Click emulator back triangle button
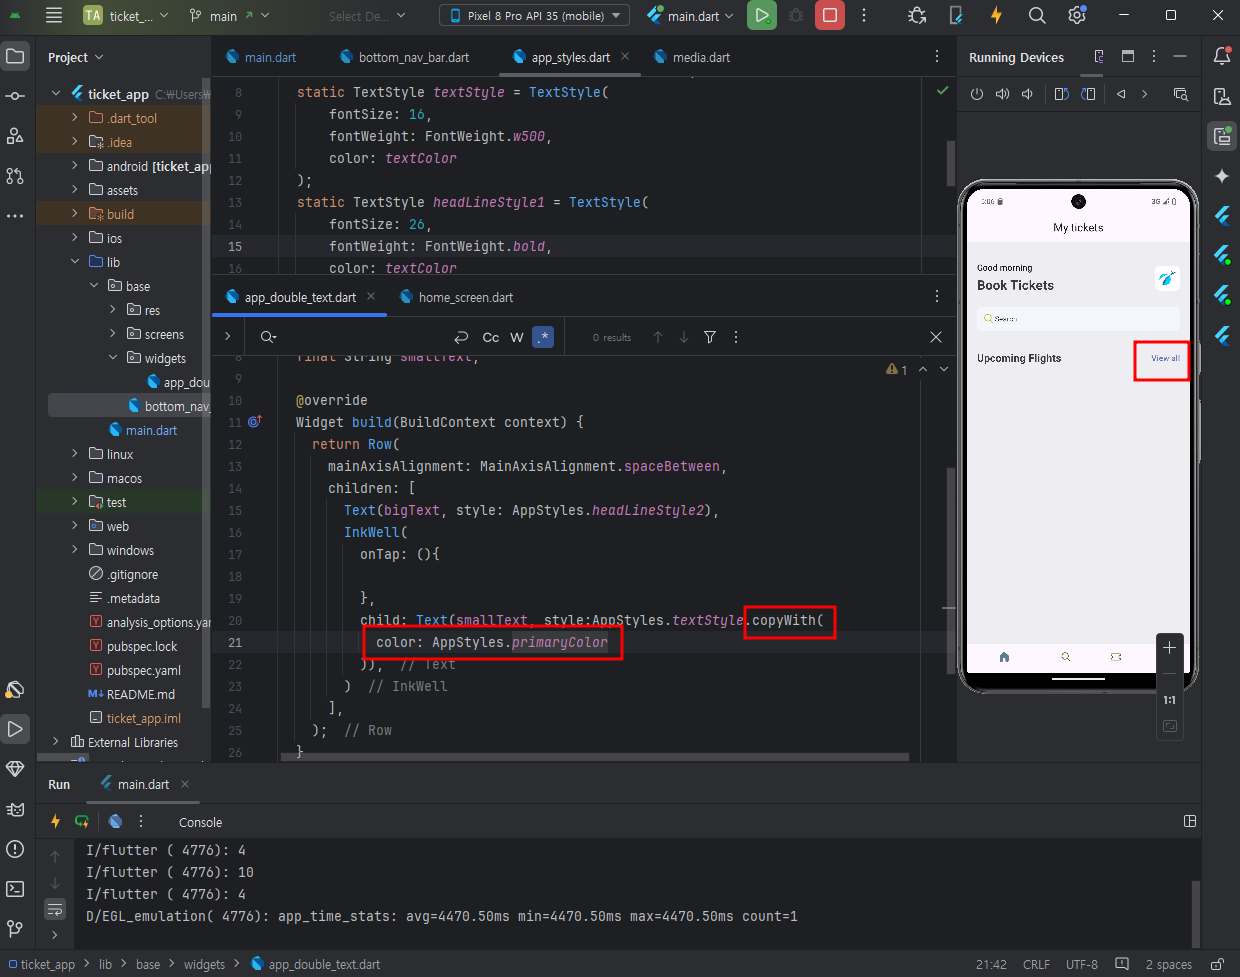The width and height of the screenshot is (1240, 977). coord(1121,94)
